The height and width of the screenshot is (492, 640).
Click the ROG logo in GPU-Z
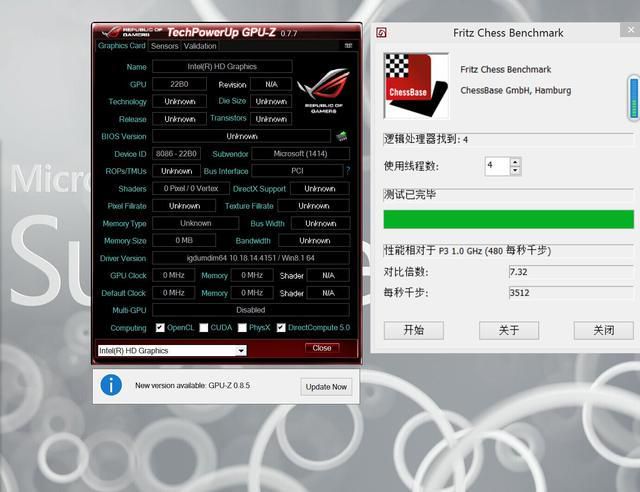[x=324, y=90]
